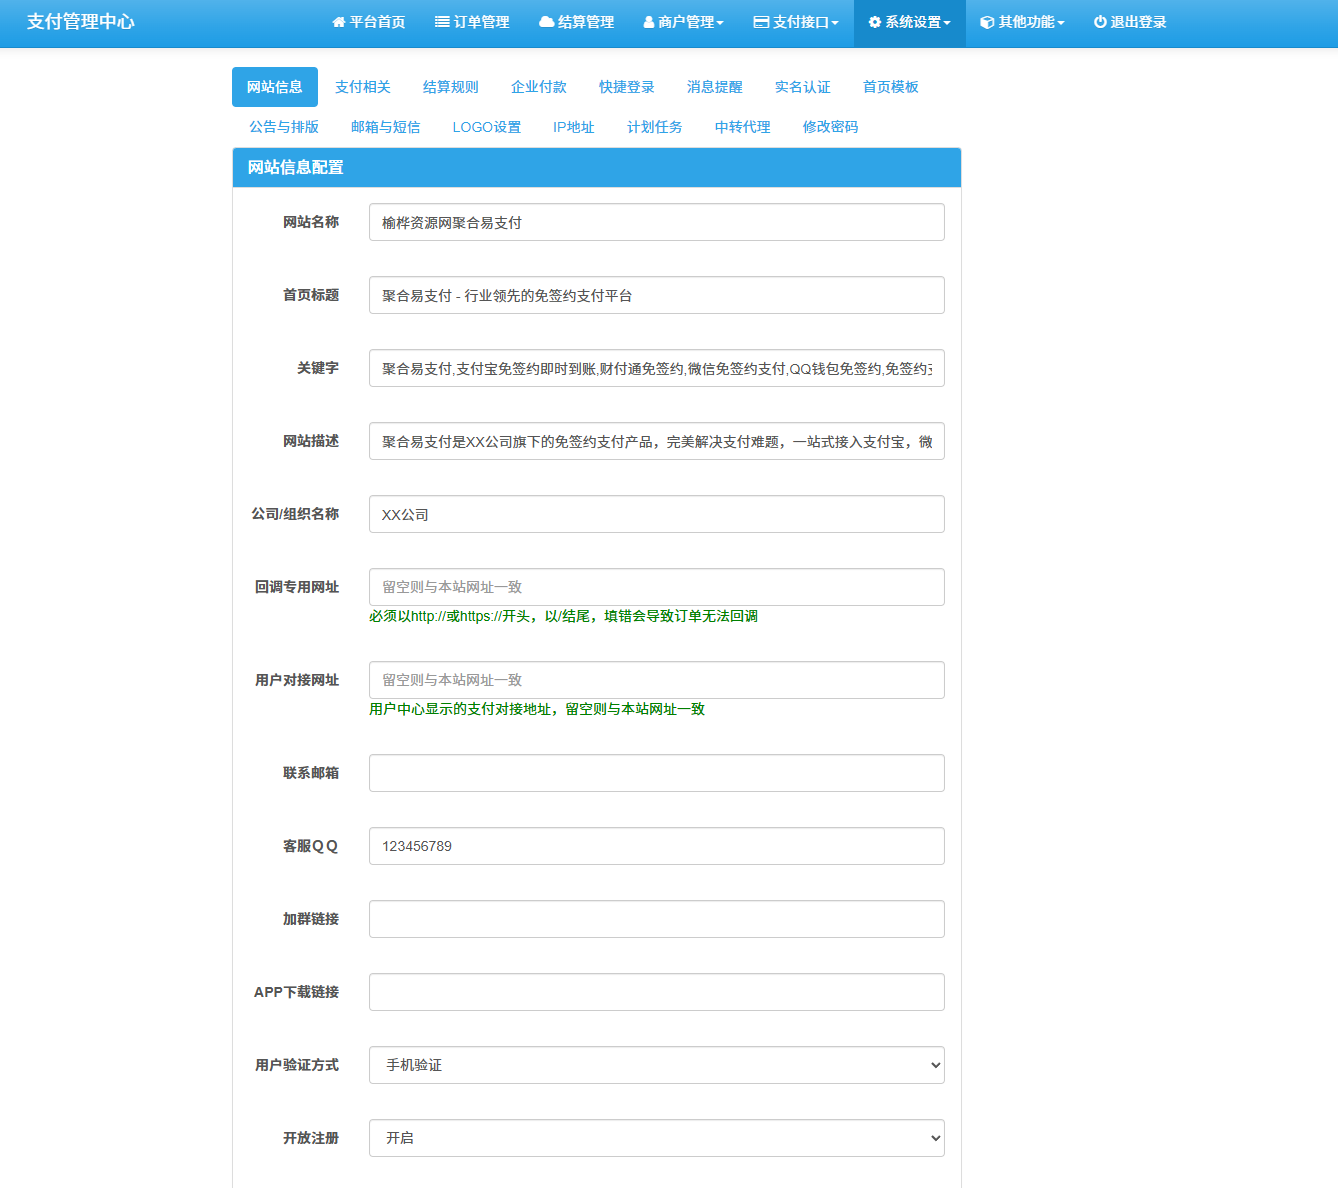The height and width of the screenshot is (1188, 1338).
Task: Click the 回调专用网址 input field
Action: tap(657, 587)
